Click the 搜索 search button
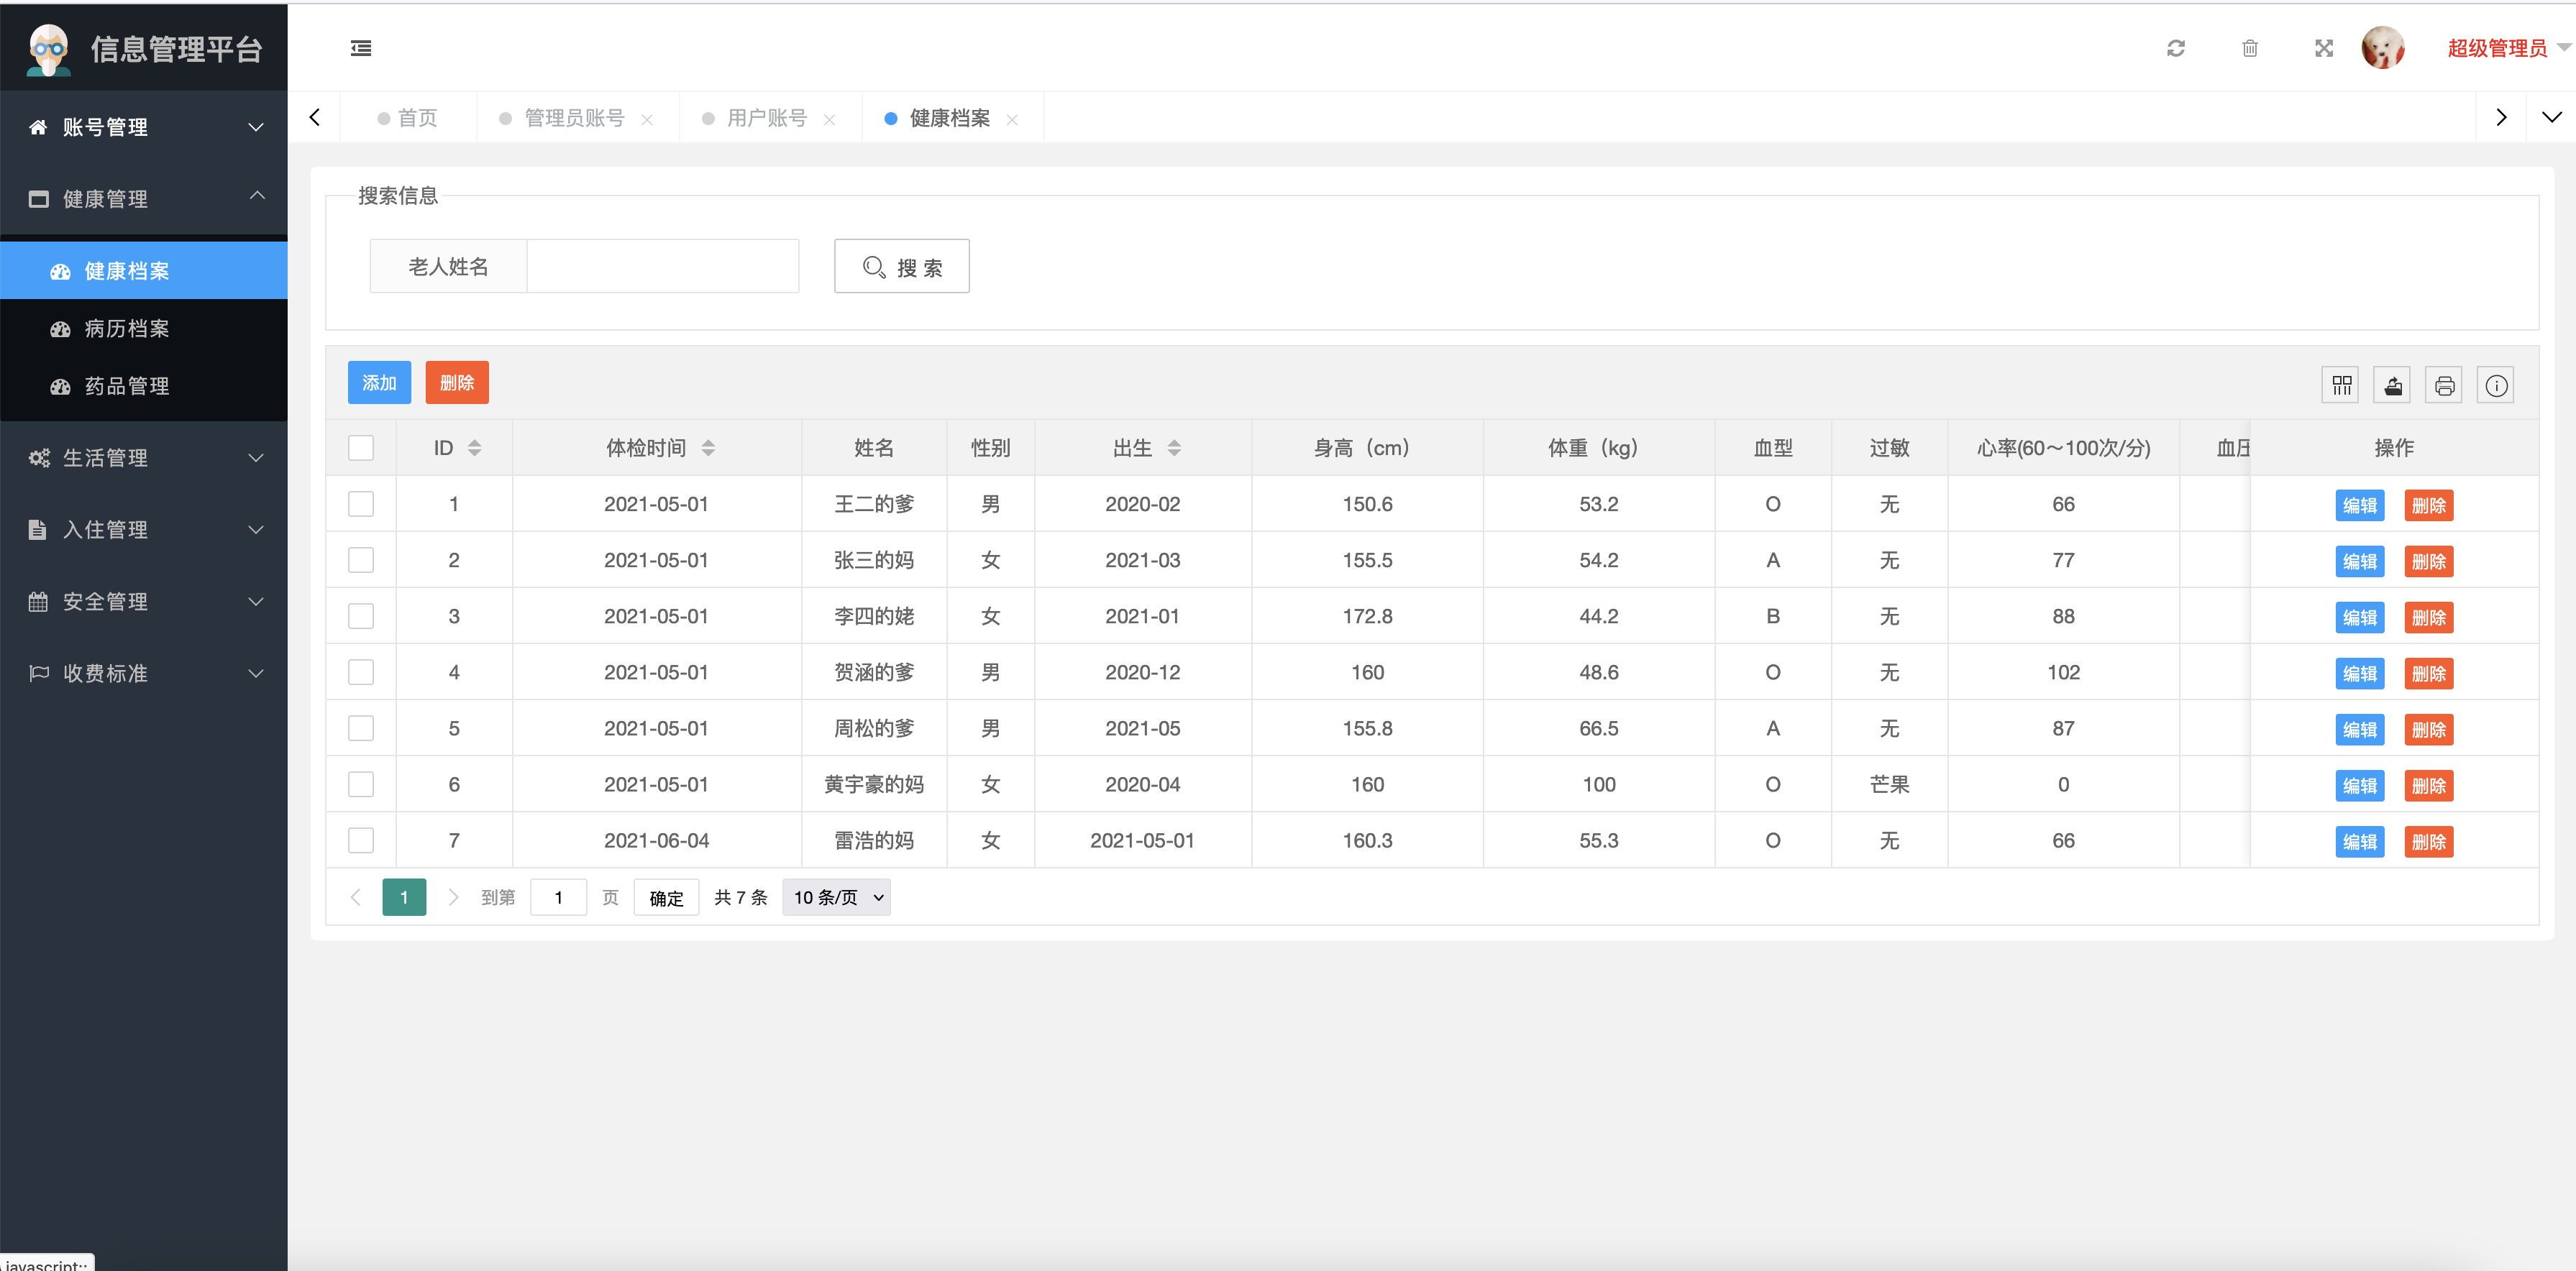 (x=901, y=267)
